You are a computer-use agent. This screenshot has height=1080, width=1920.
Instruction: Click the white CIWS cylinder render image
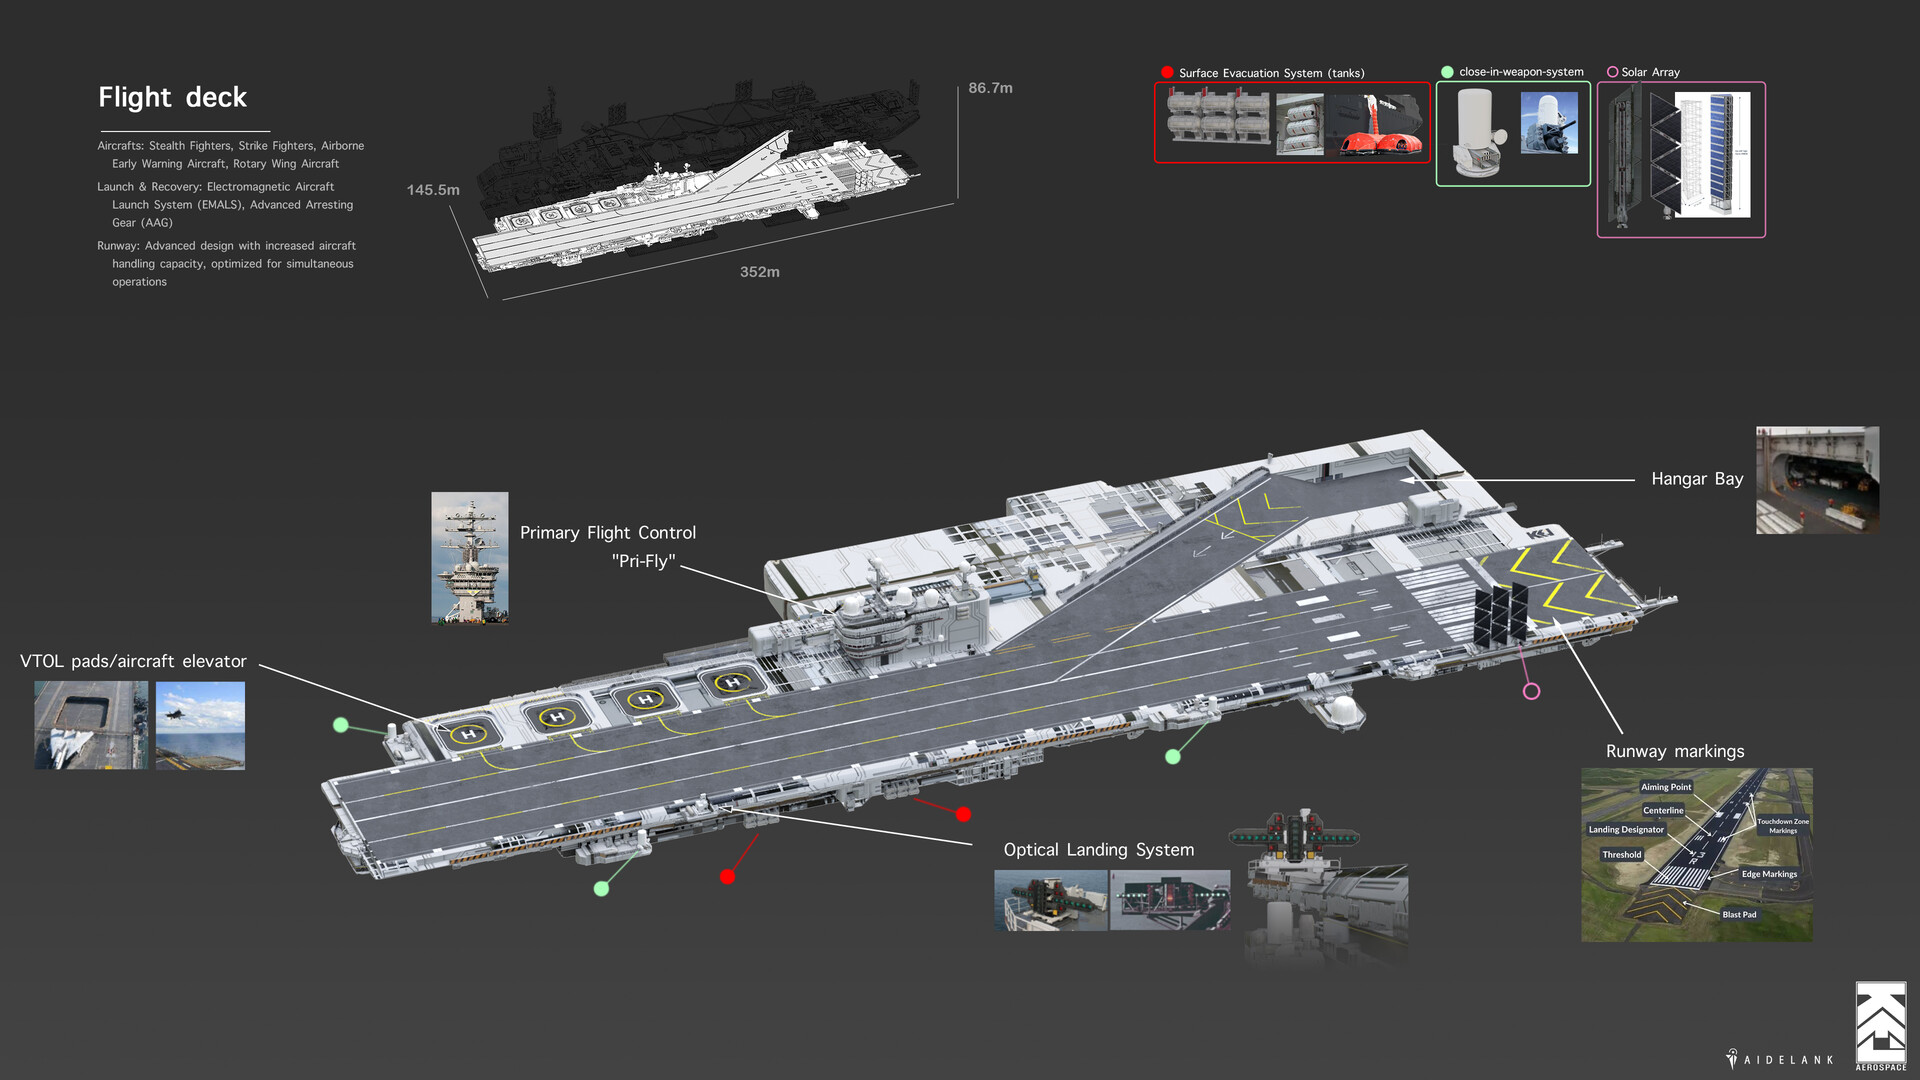tap(1476, 131)
